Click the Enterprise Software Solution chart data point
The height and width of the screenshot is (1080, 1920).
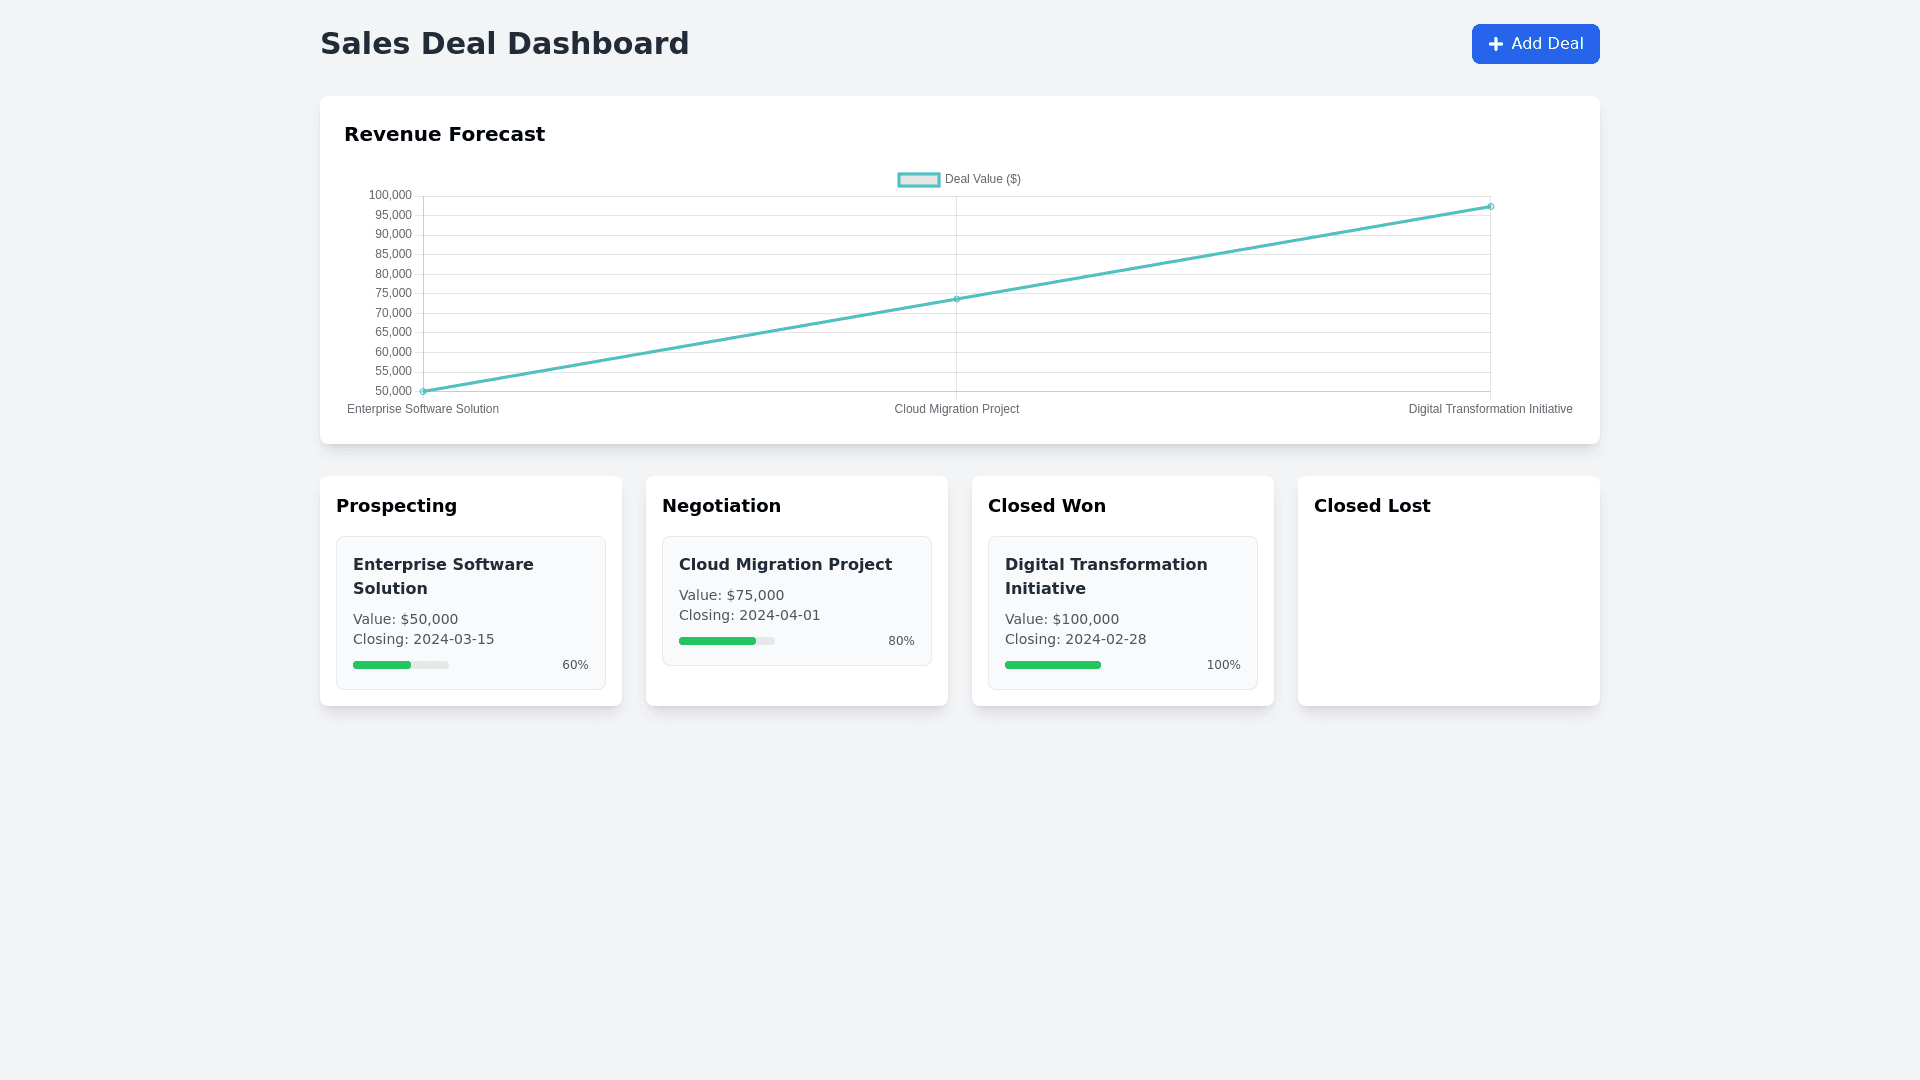(423, 391)
